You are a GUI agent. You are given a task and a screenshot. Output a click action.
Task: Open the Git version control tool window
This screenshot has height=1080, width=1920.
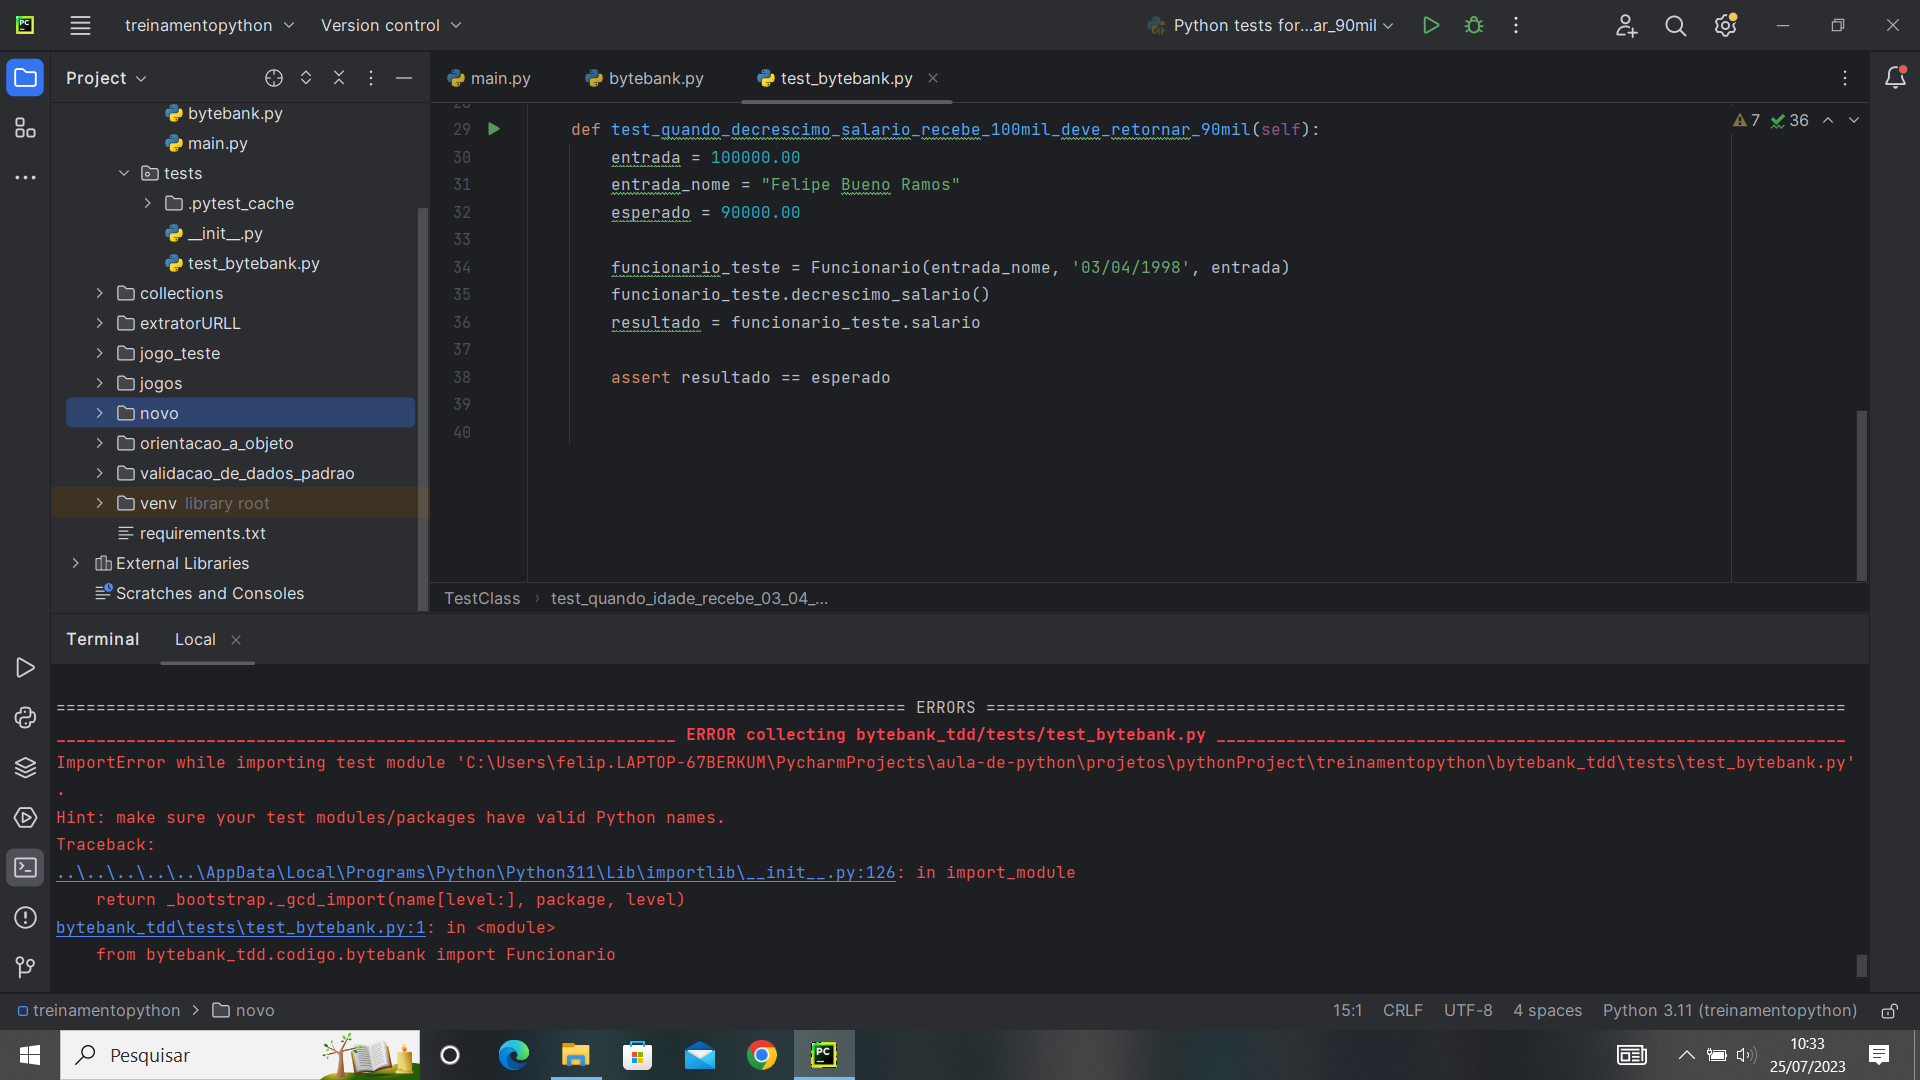25,967
